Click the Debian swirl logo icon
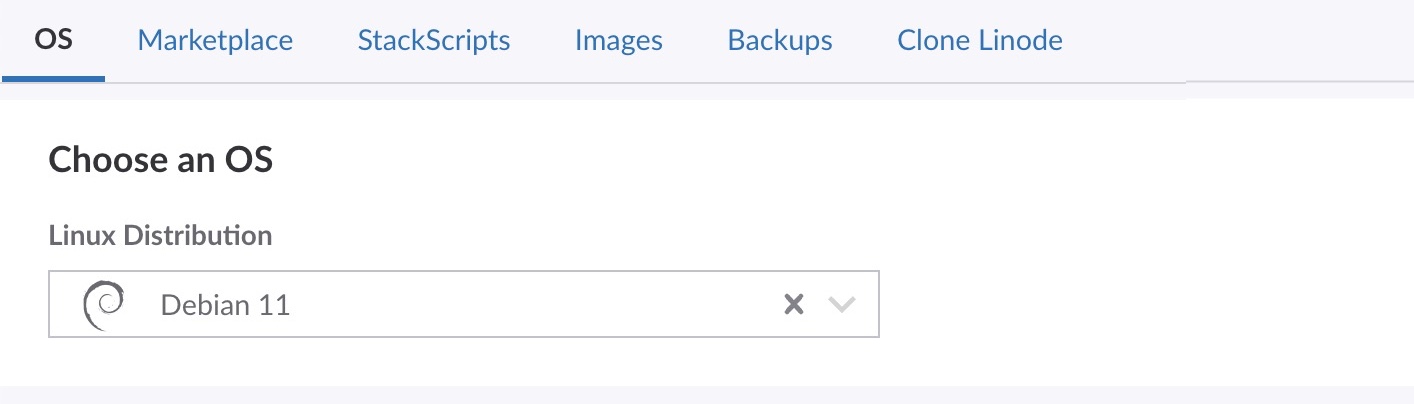 [x=103, y=304]
